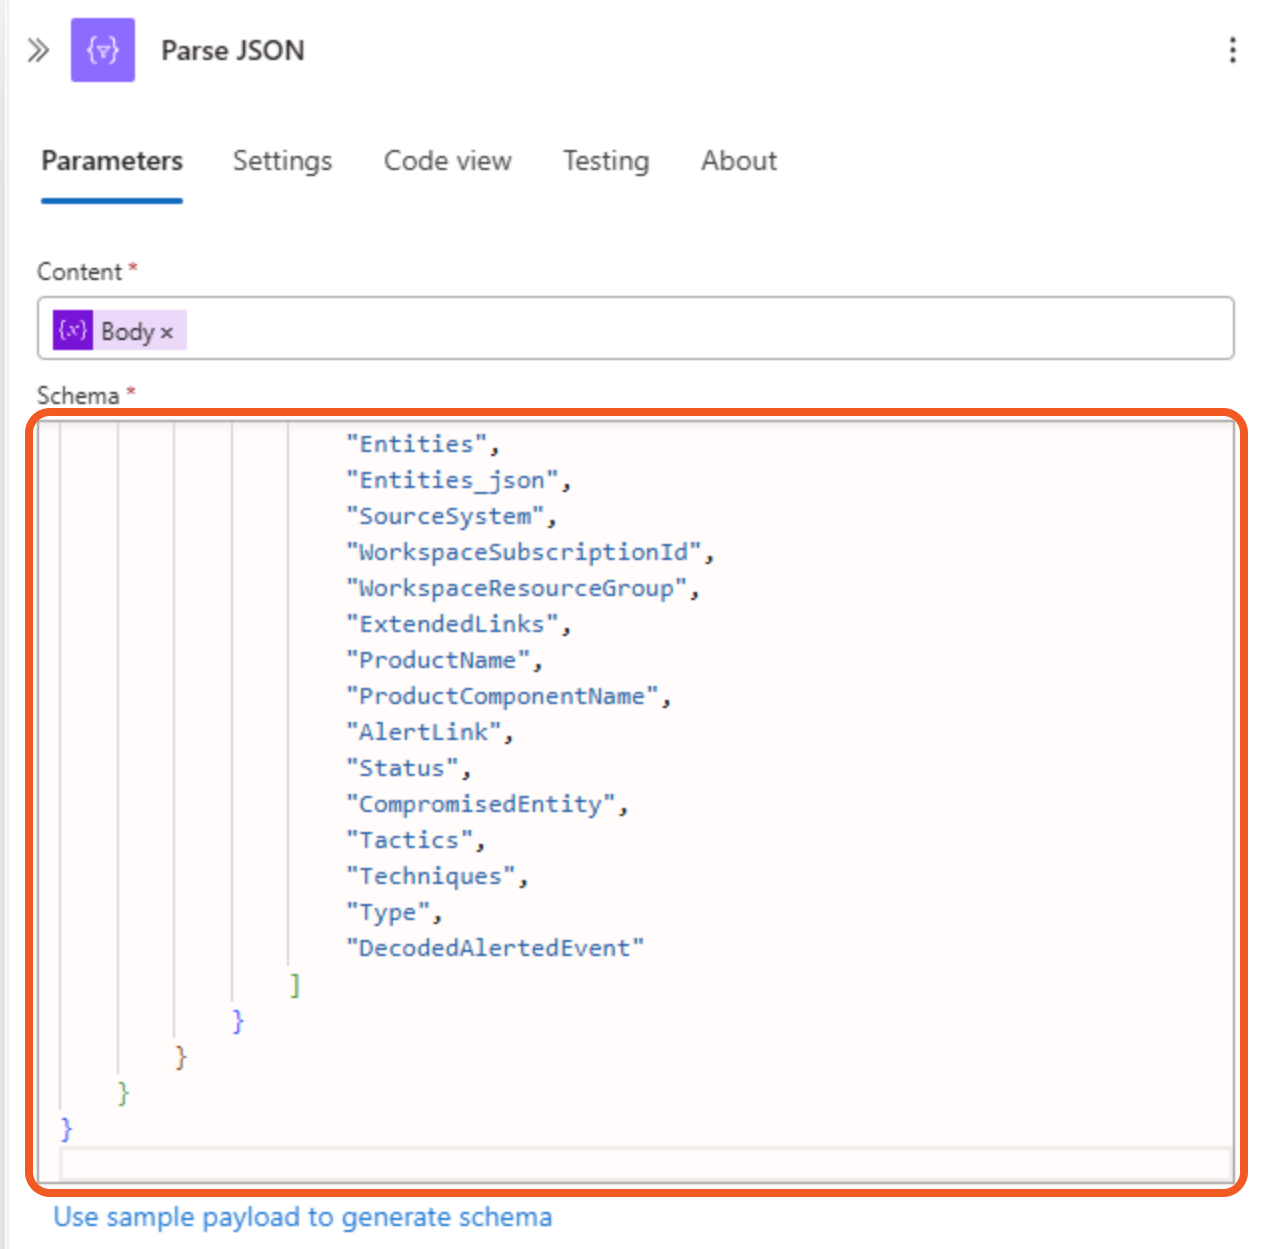Click the final closing brace in the schema

(x=64, y=1127)
